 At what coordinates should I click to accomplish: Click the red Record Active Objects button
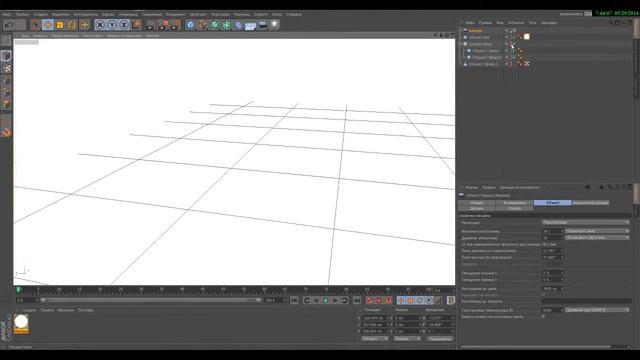[369, 300]
